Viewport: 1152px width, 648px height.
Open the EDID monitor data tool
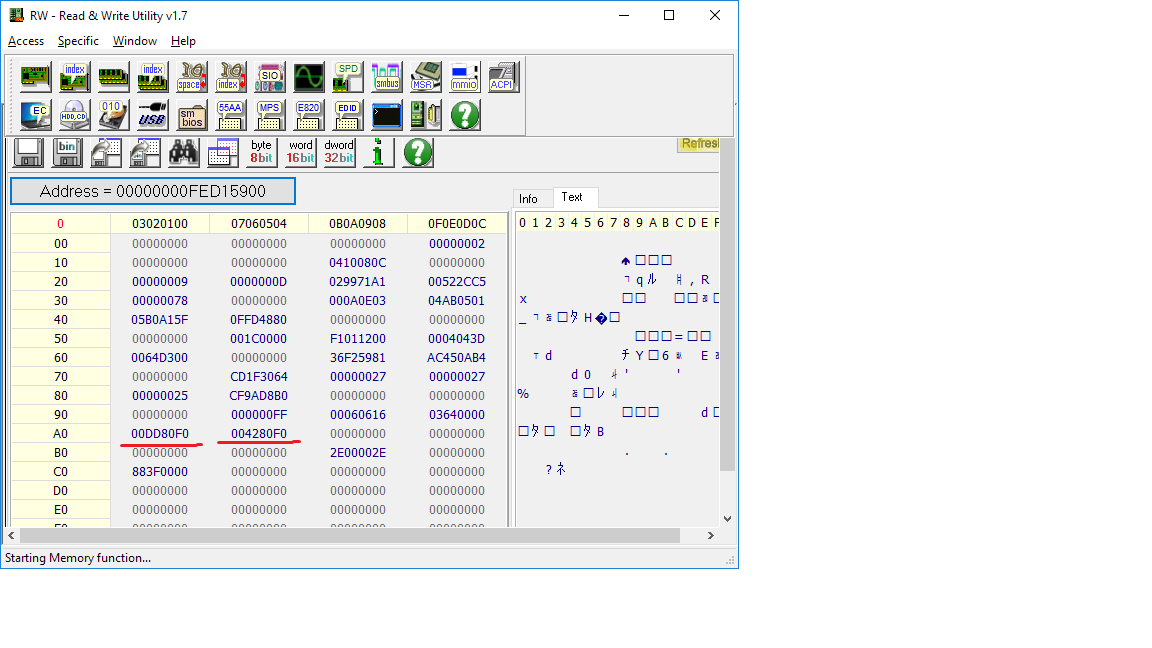[x=347, y=115]
